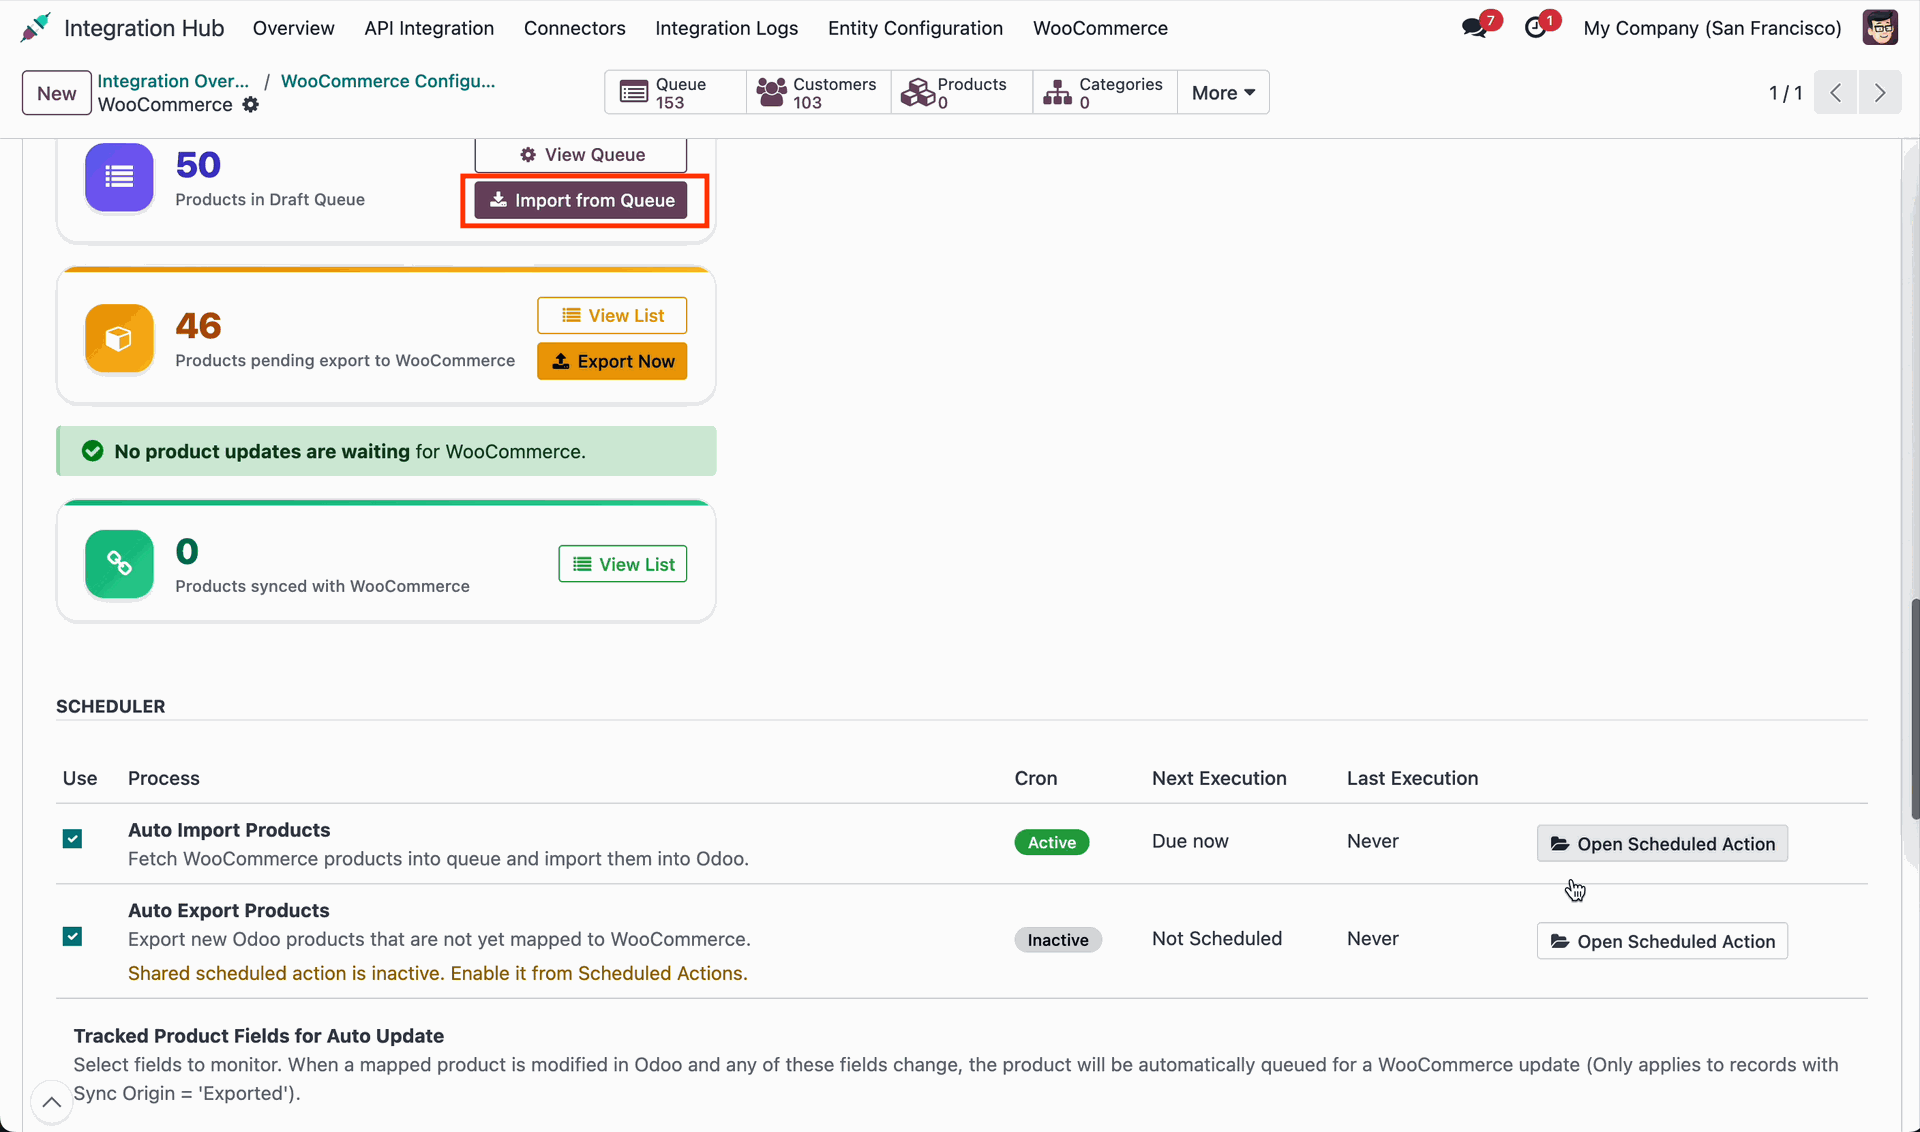This screenshot has height=1132, width=1920.
Task: Open the Entity Configuration menu
Action: click(x=915, y=28)
